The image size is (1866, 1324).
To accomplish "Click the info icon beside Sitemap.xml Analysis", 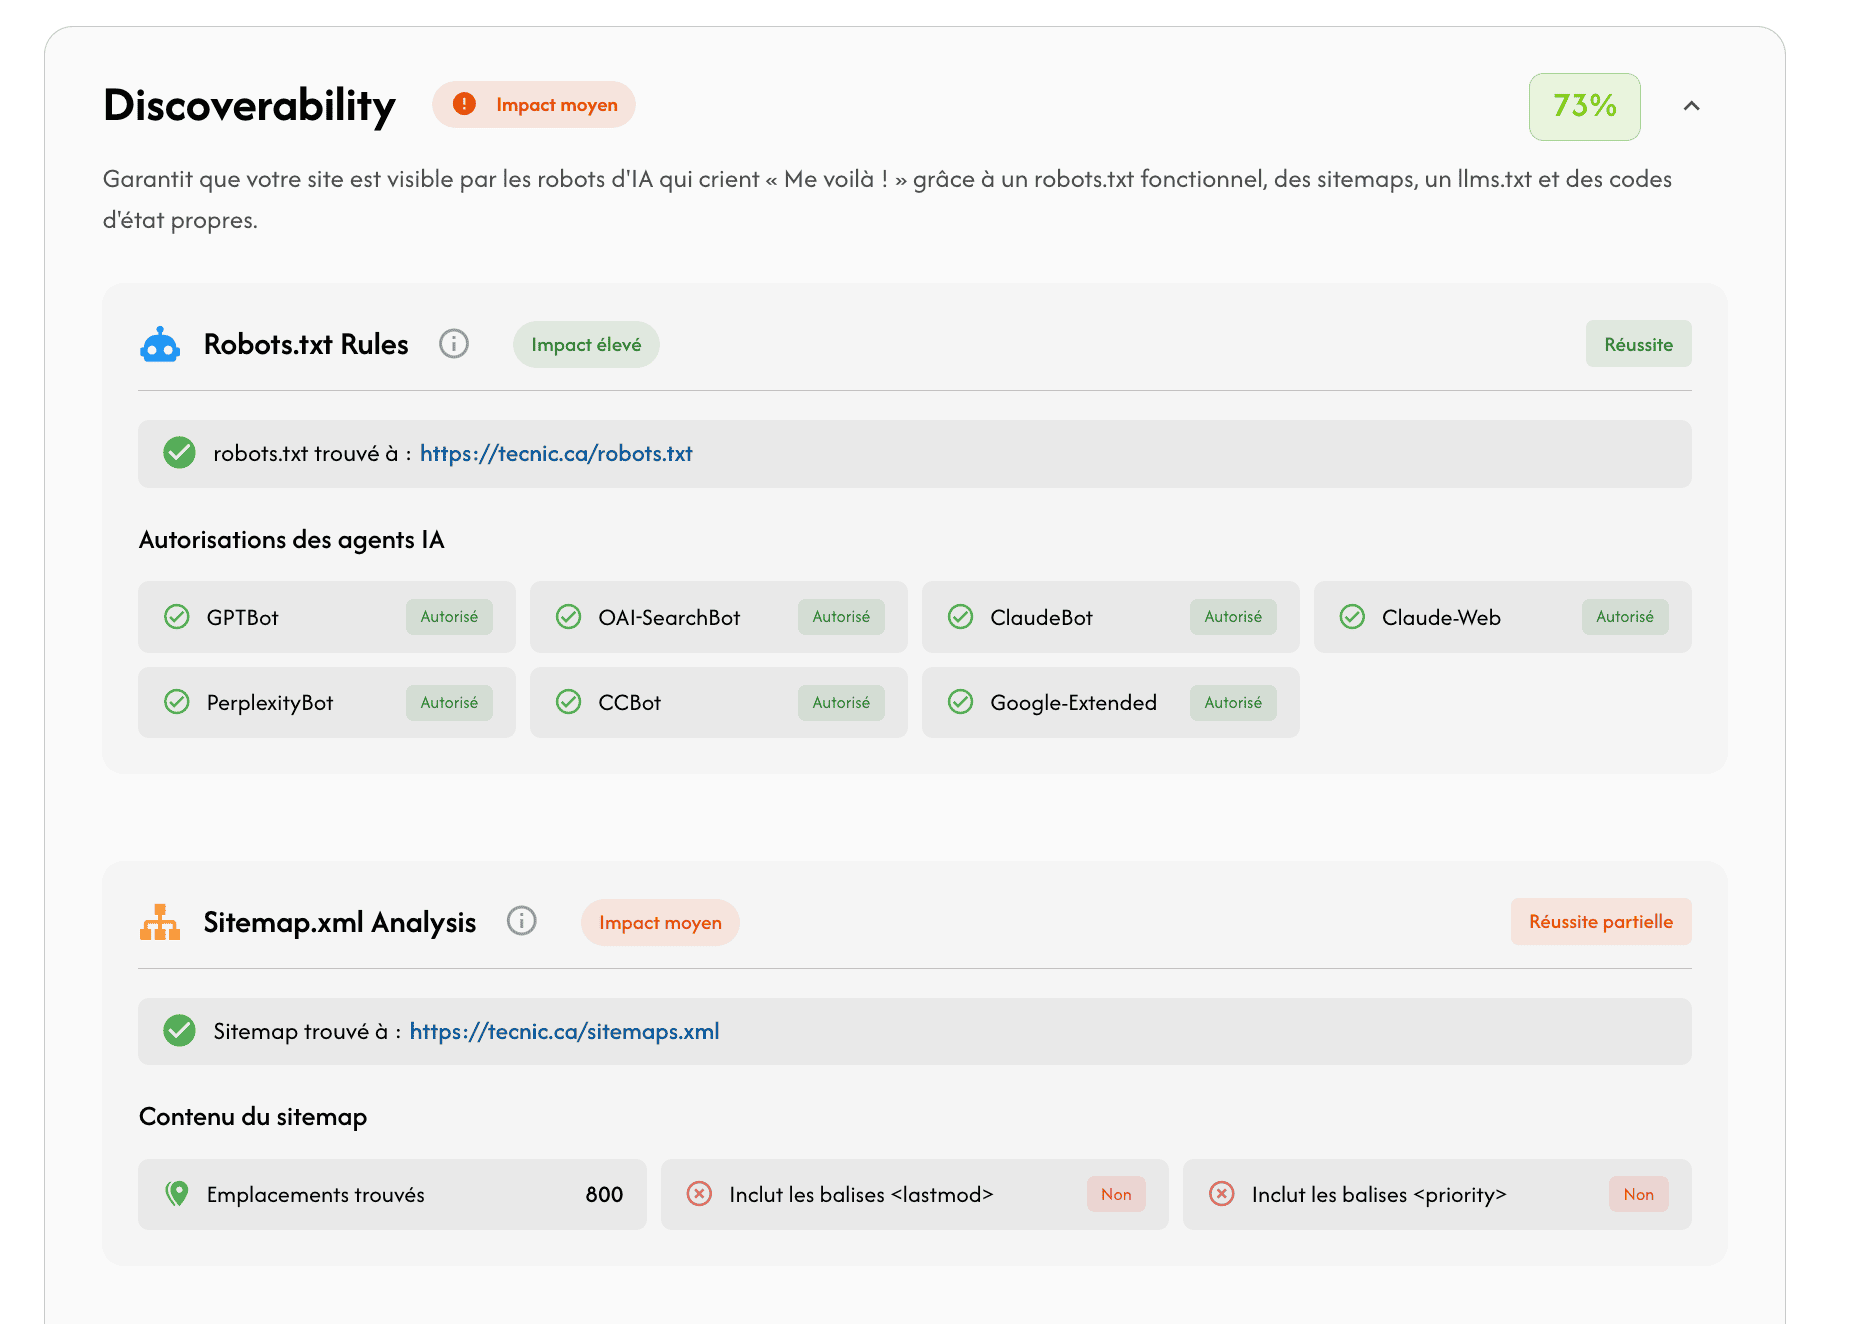I will [521, 921].
